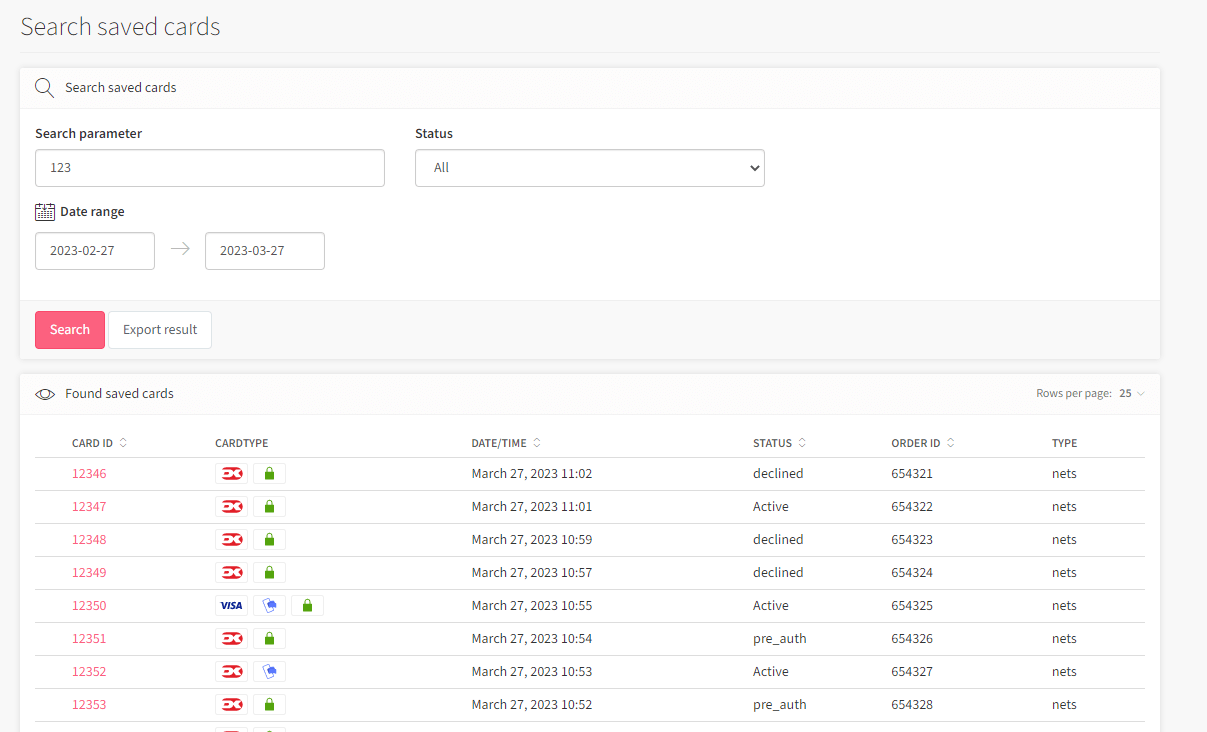Viewport: 1207px width, 732px height.
Task: Select order ID 654325 entry
Action: [x=911, y=605]
